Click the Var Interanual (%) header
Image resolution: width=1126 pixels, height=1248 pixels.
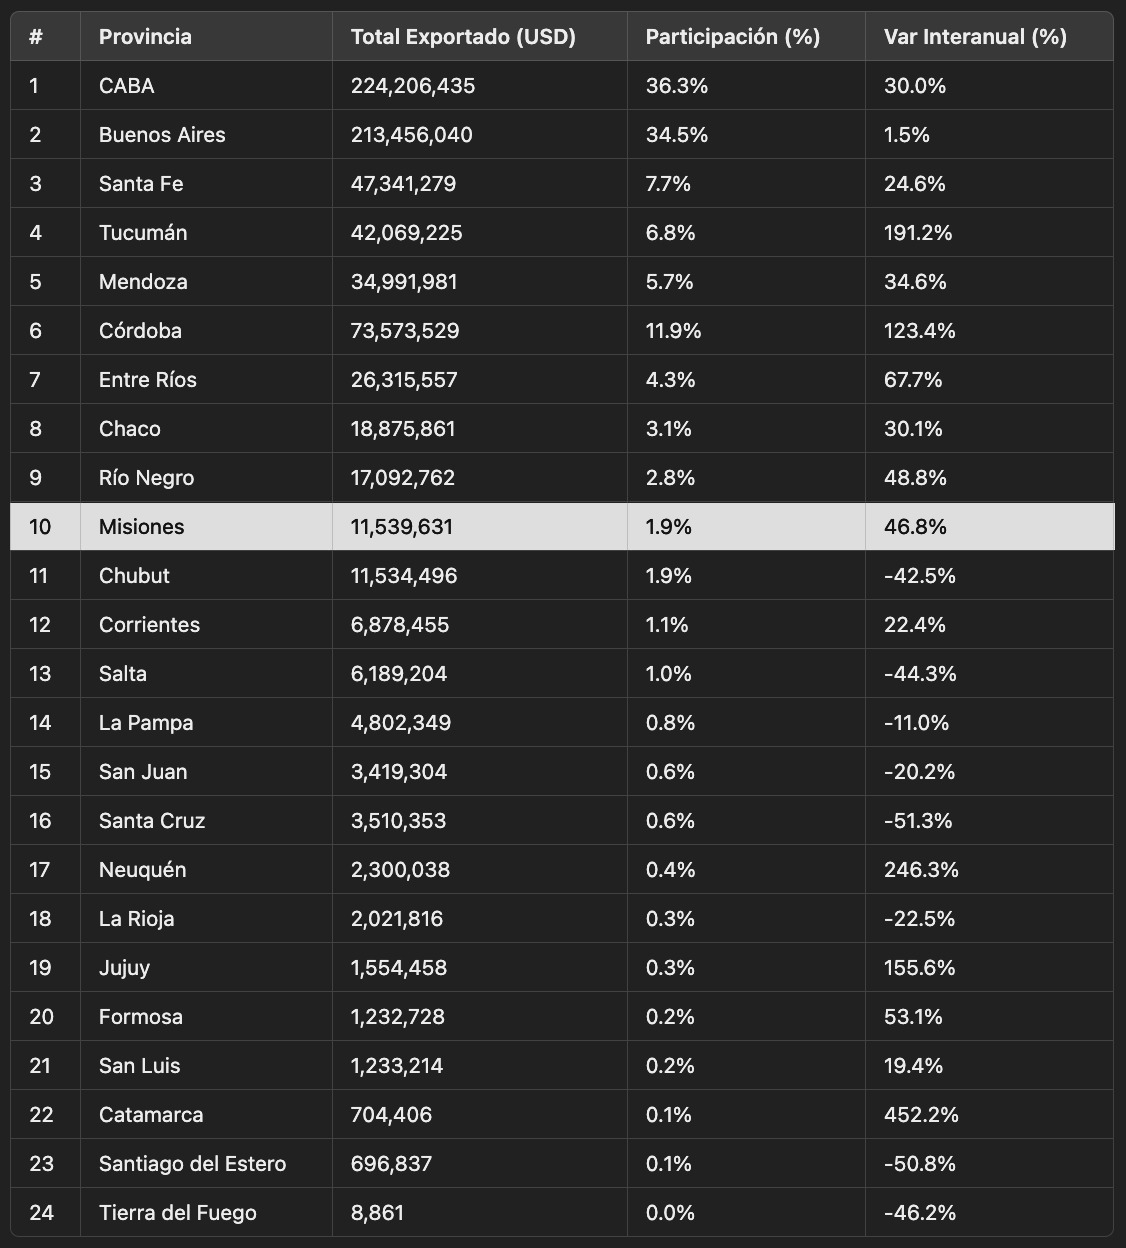(x=975, y=37)
